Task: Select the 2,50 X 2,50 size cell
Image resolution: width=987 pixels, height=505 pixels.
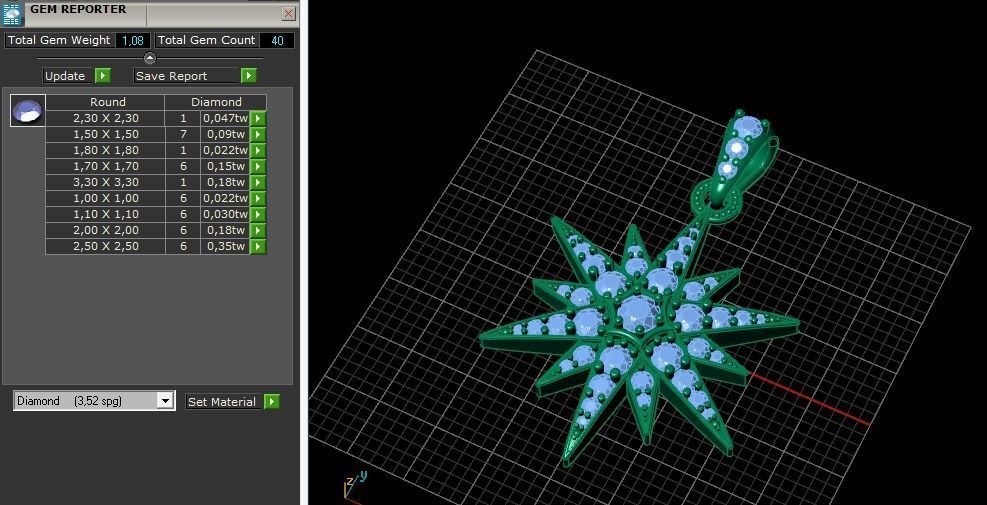Action: 106,246
